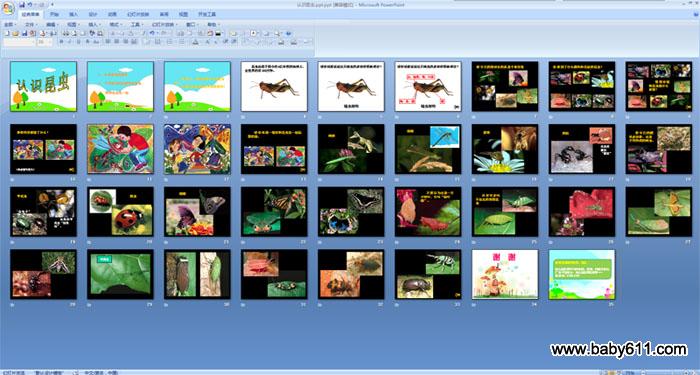Select the 认识昆虫 title slide thumbnail
Image resolution: width=700 pixels, height=375 pixels.
[43, 86]
